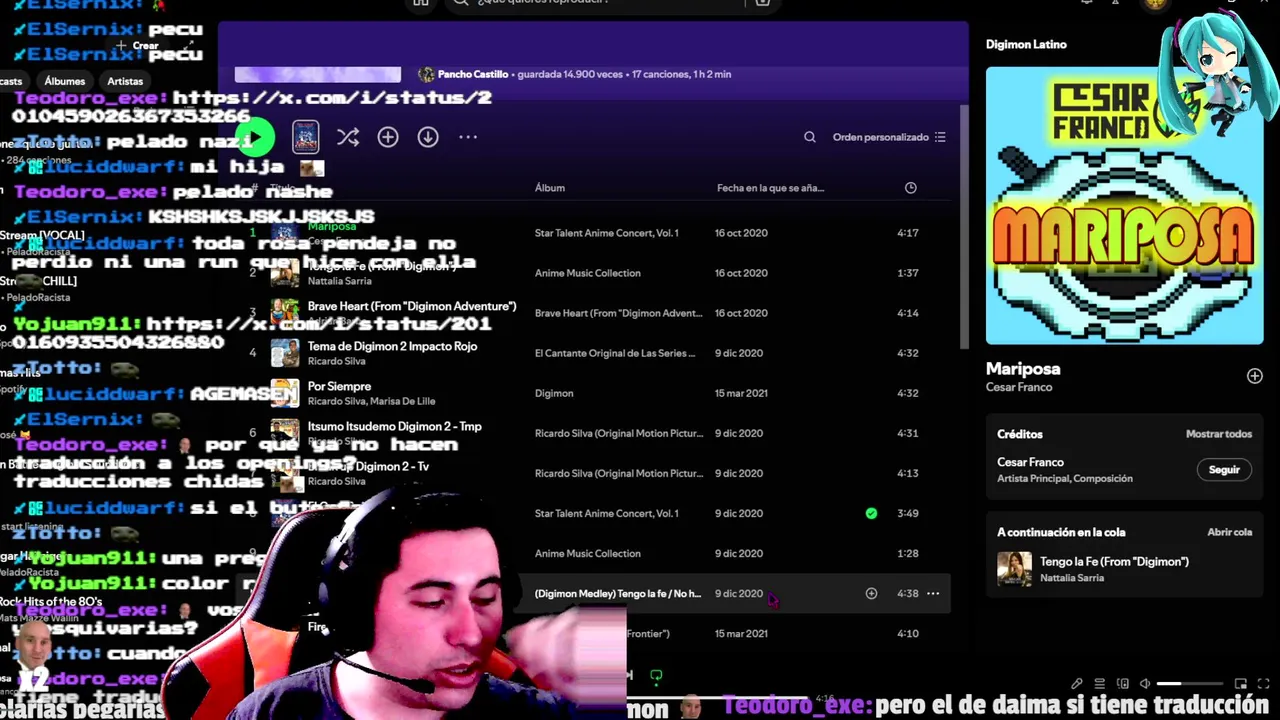
Task: Click the queue icon in the bottom bar
Action: pos(1100,684)
